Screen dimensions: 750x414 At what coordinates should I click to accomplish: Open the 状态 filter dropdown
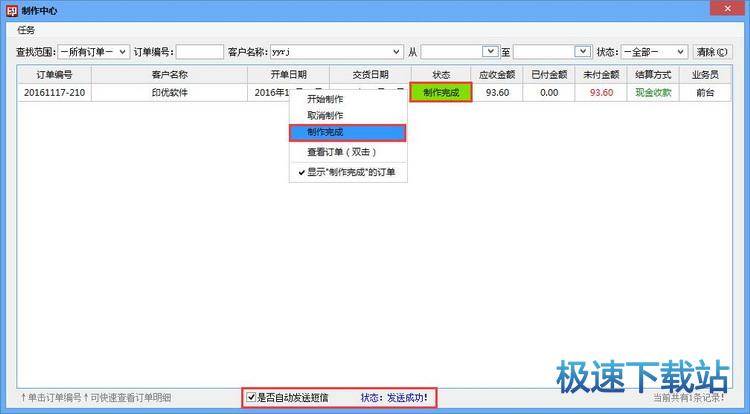tap(654, 52)
